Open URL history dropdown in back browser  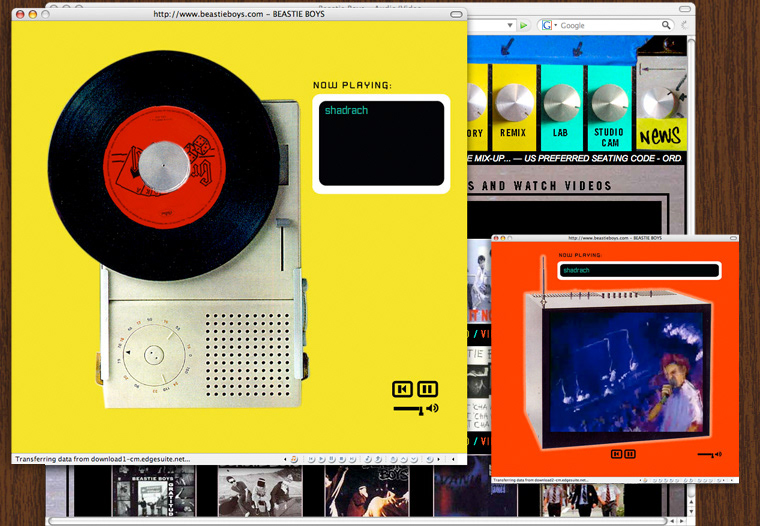click(x=510, y=25)
